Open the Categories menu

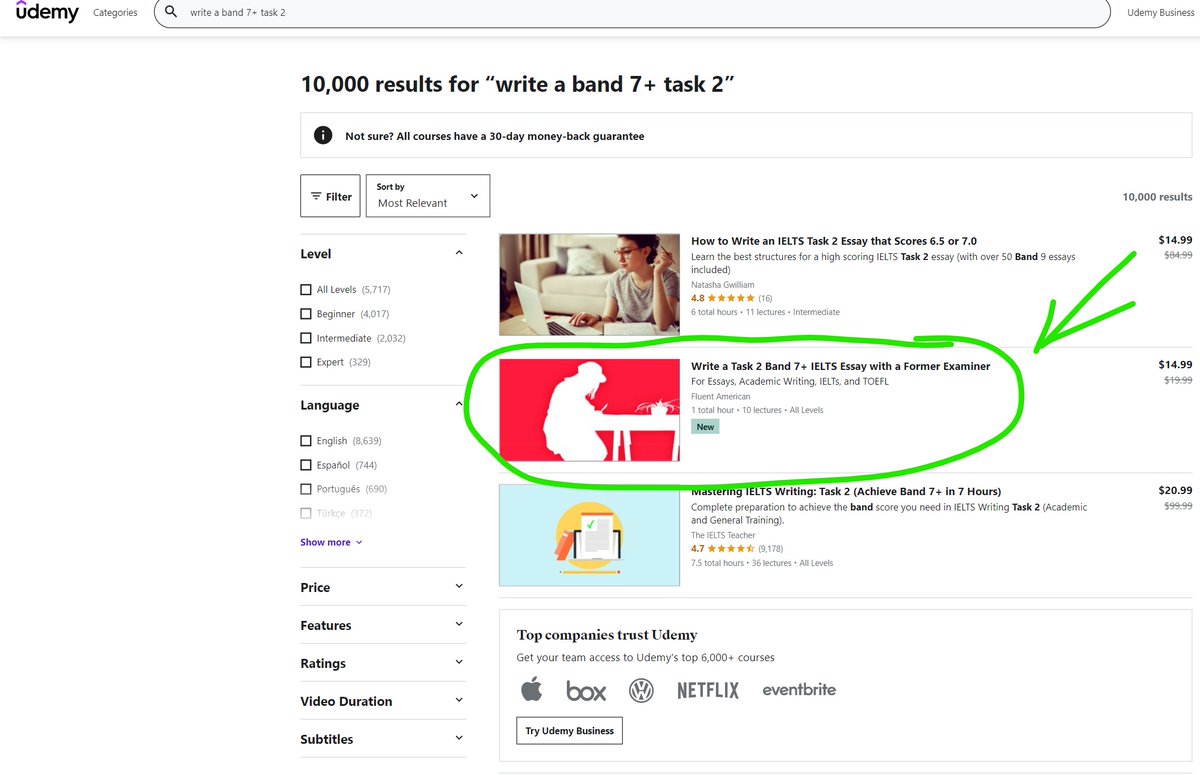(115, 13)
